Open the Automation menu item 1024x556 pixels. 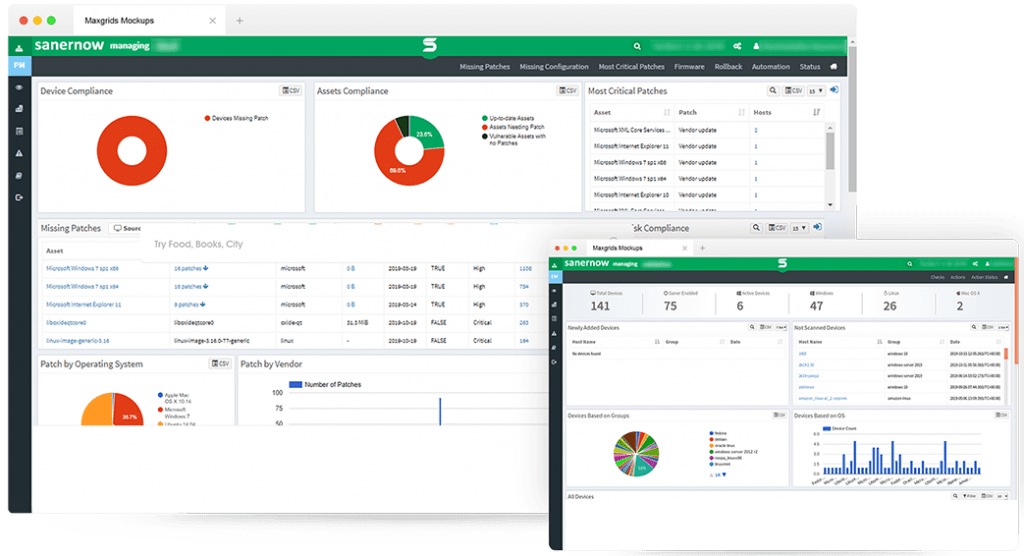pyautogui.click(x=771, y=67)
